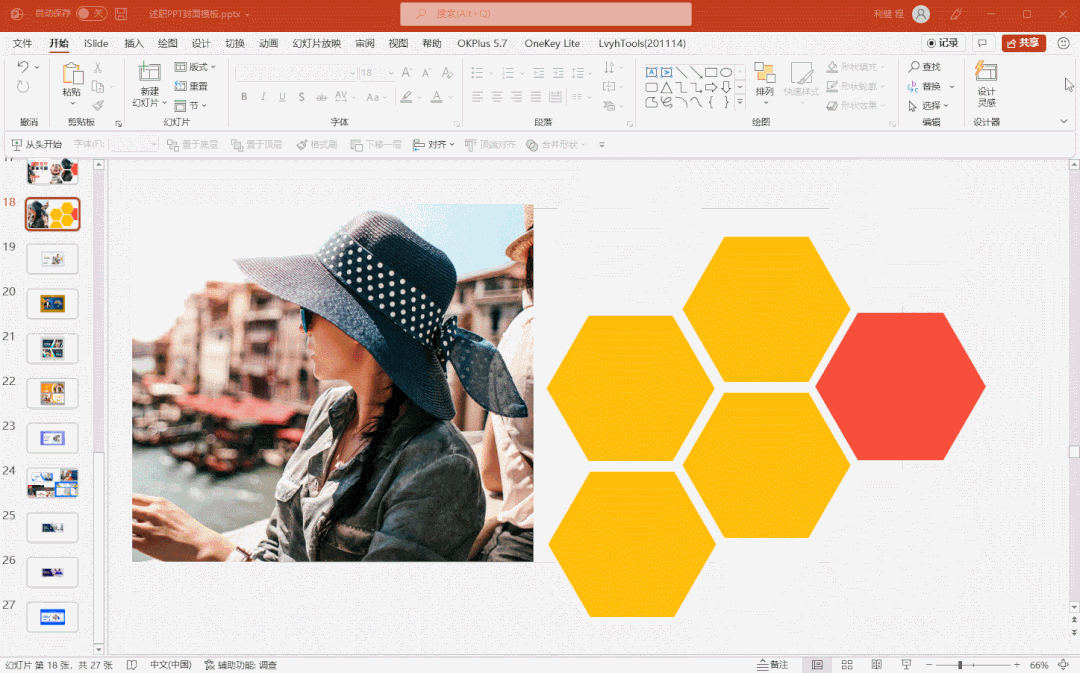Switch to the 动画 Animations tab

pos(268,43)
